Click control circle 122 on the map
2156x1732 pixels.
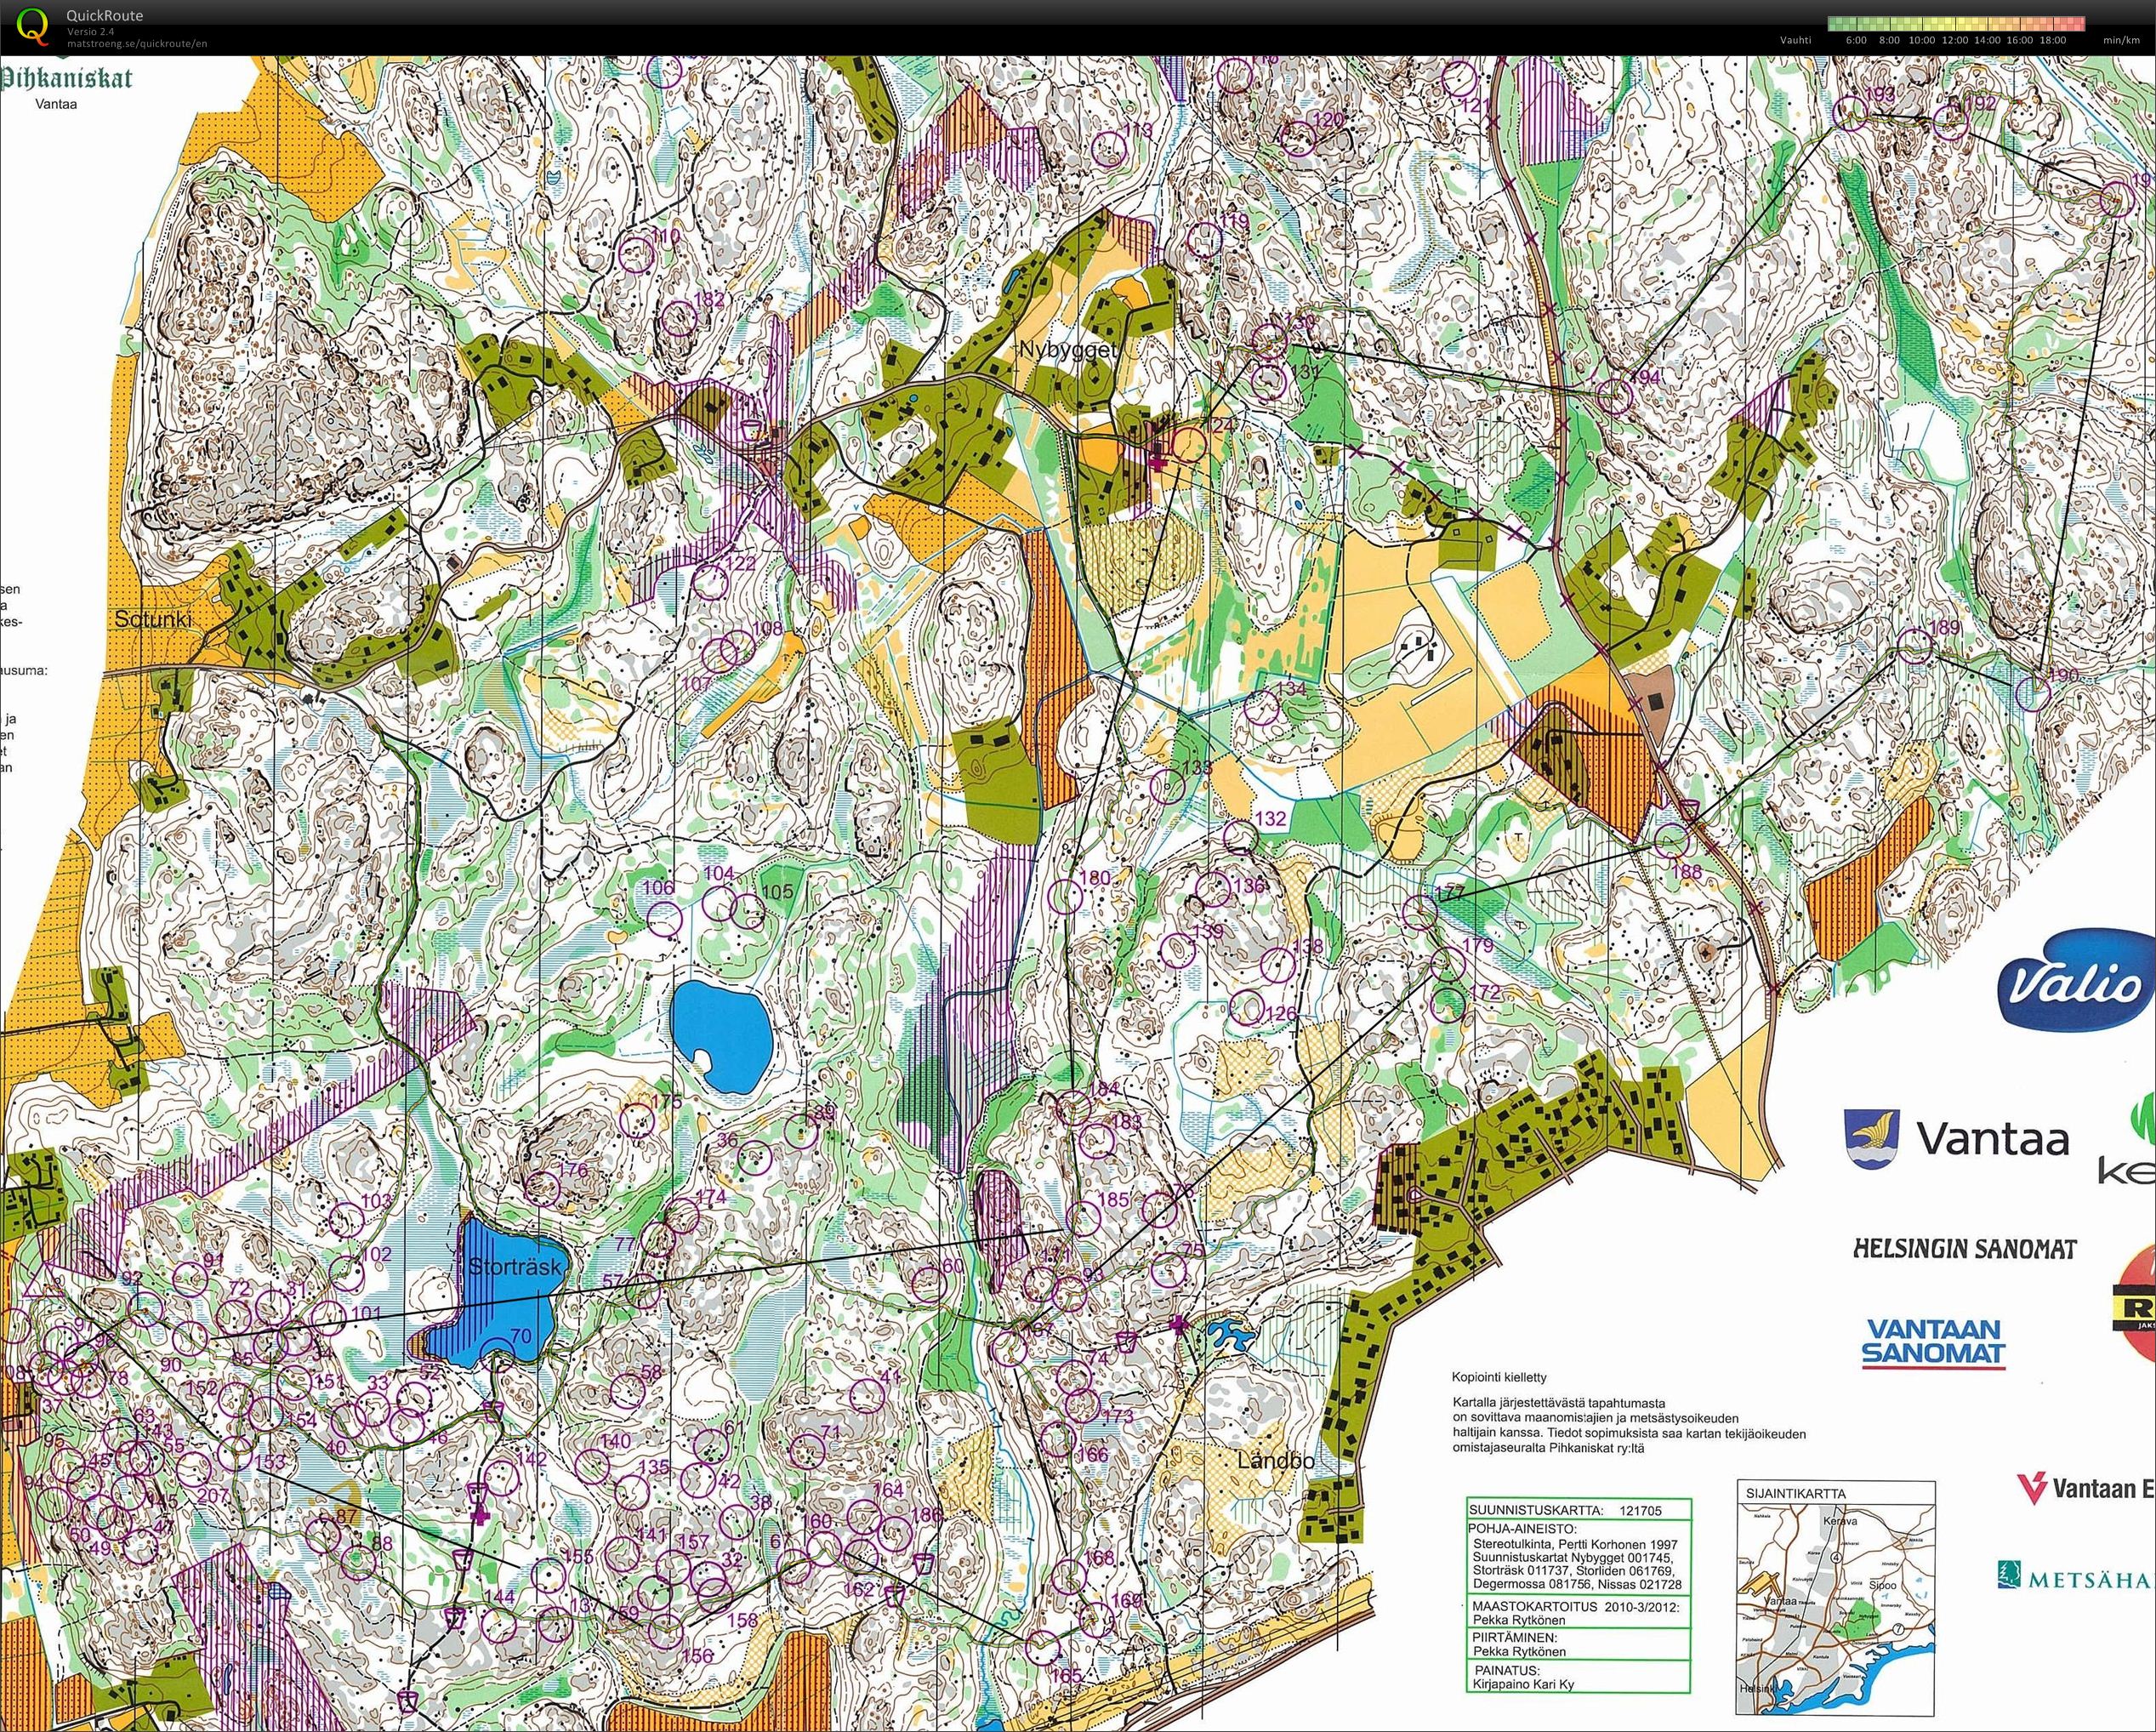click(x=709, y=581)
